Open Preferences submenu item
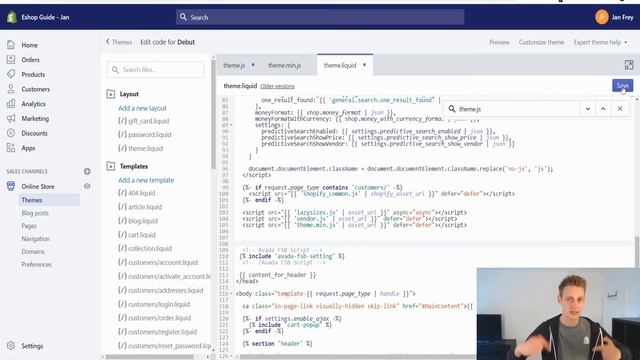Screen dimensions: 640x360 (x=36, y=264)
